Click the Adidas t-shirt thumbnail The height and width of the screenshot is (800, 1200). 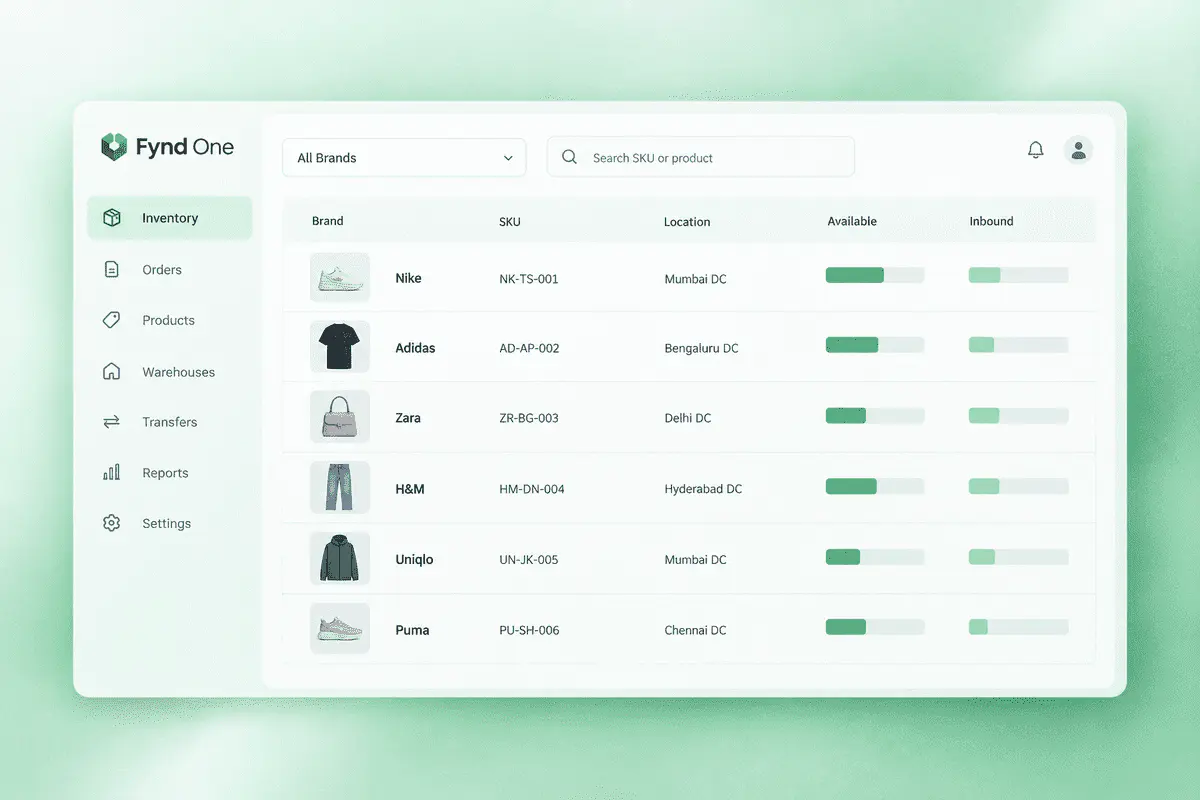coord(340,348)
